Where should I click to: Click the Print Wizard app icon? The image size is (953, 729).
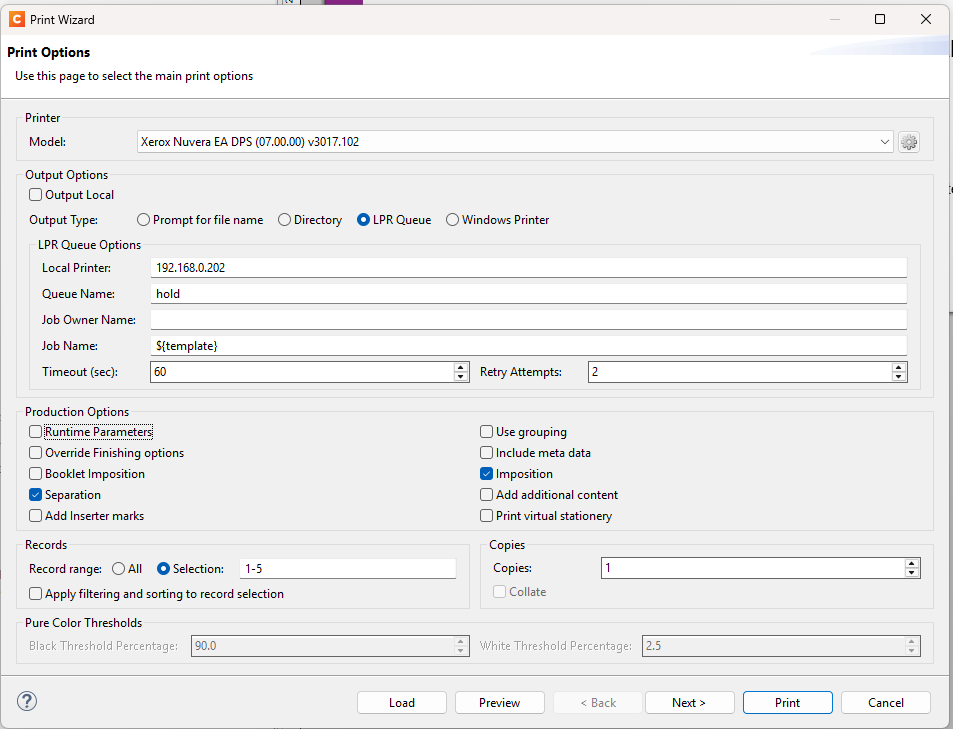tap(16, 19)
